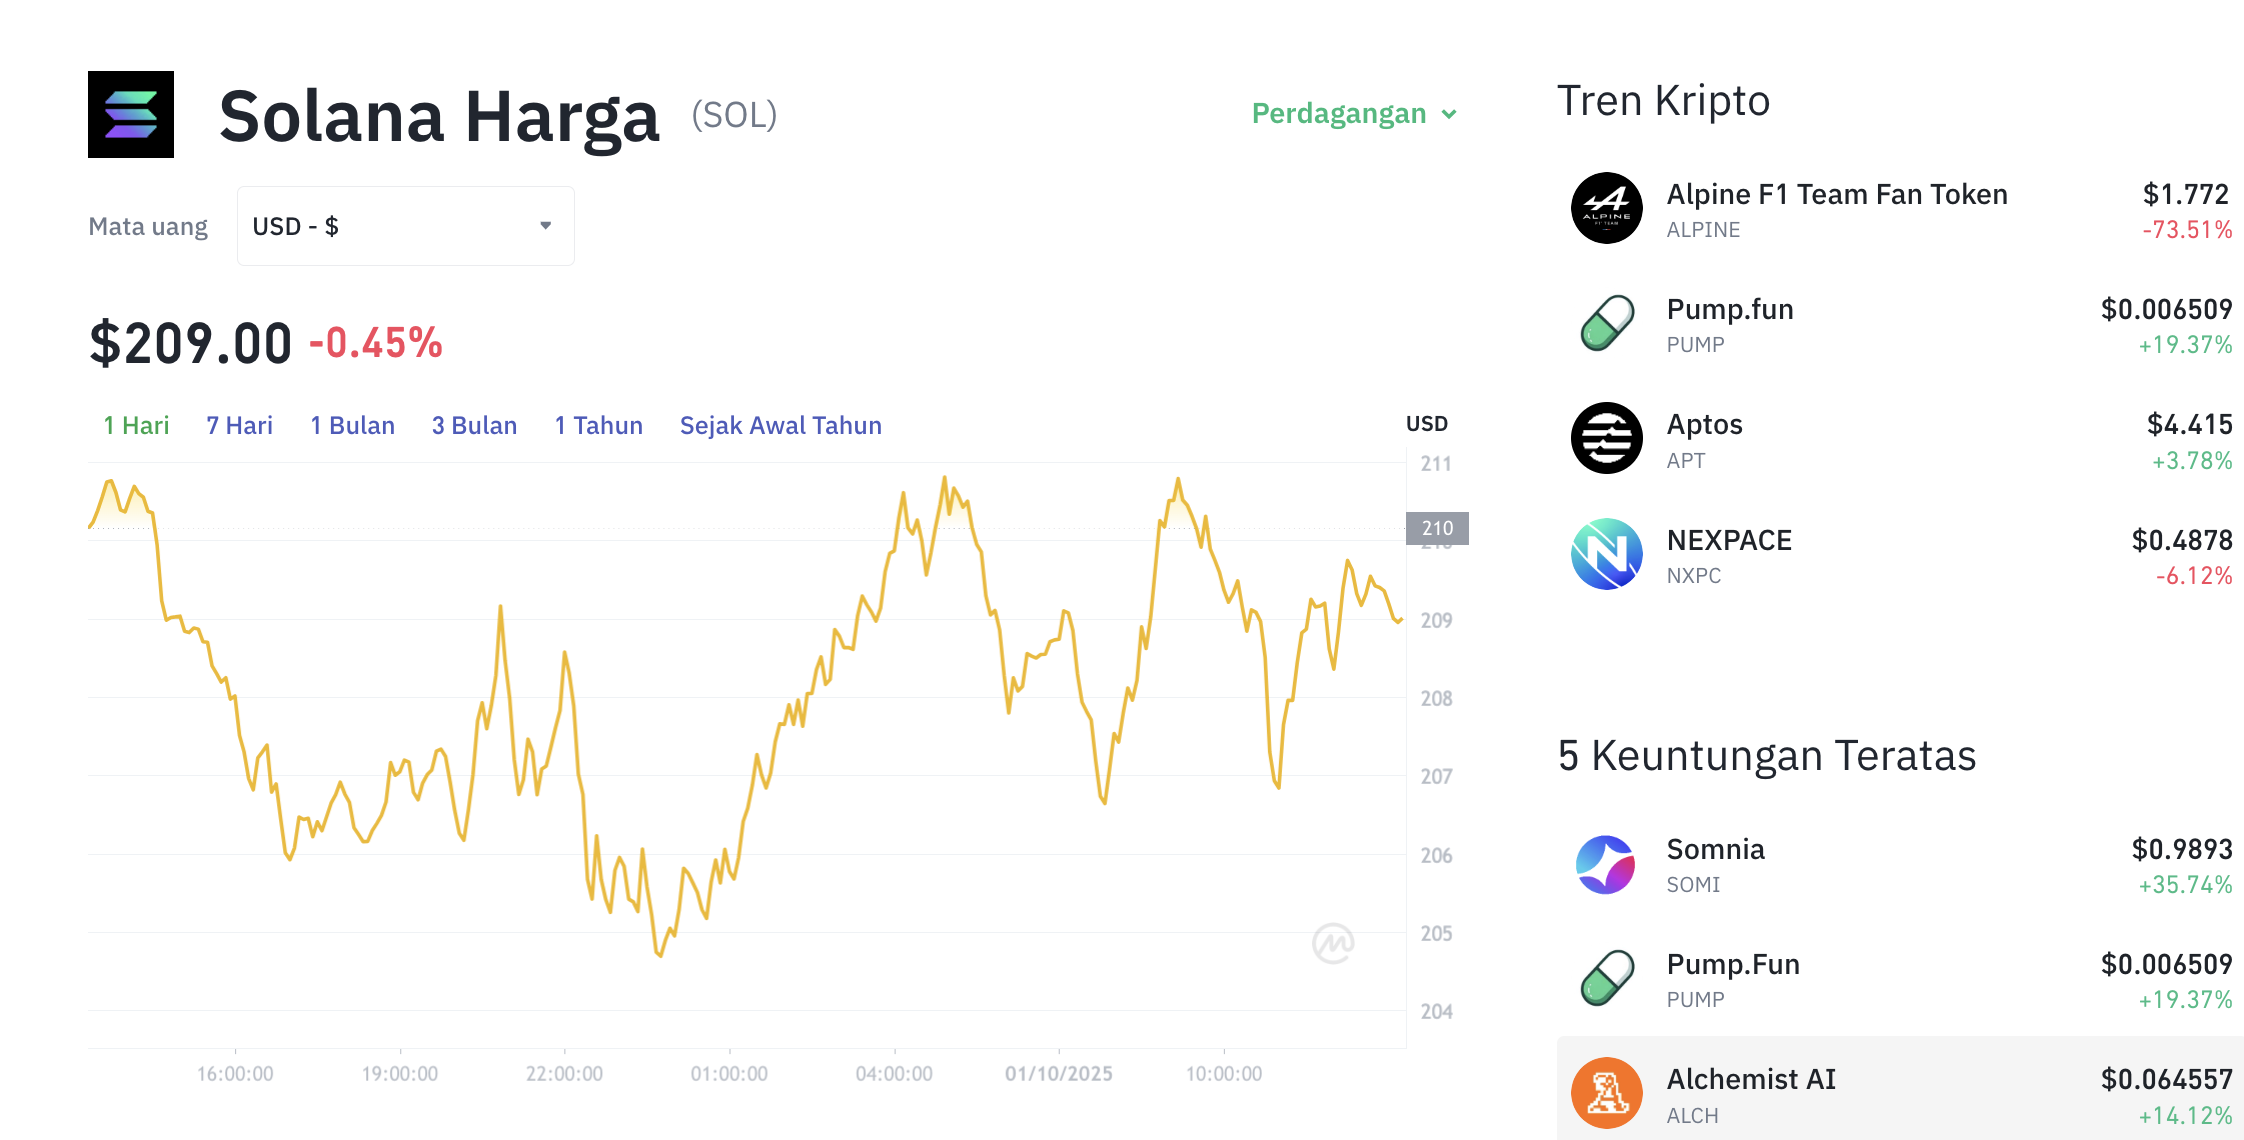The width and height of the screenshot is (2244, 1140).
Task: Click the CoinMarketCap watermark on the chart
Action: click(x=1333, y=942)
